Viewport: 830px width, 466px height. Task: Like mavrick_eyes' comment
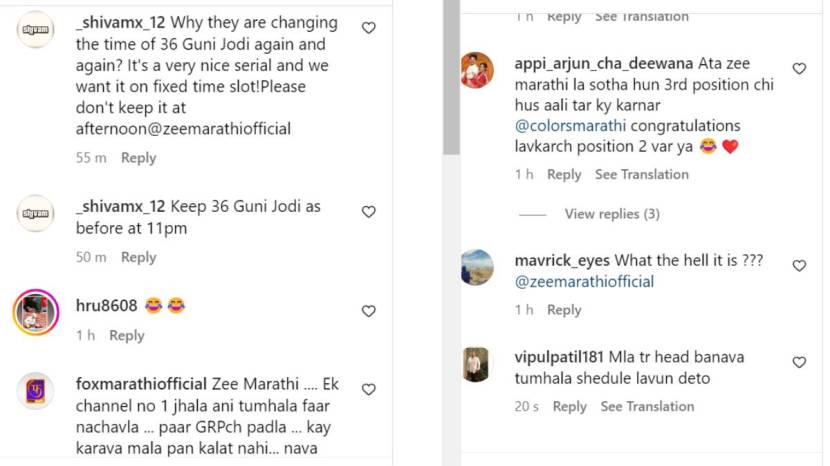pyautogui.click(x=799, y=266)
